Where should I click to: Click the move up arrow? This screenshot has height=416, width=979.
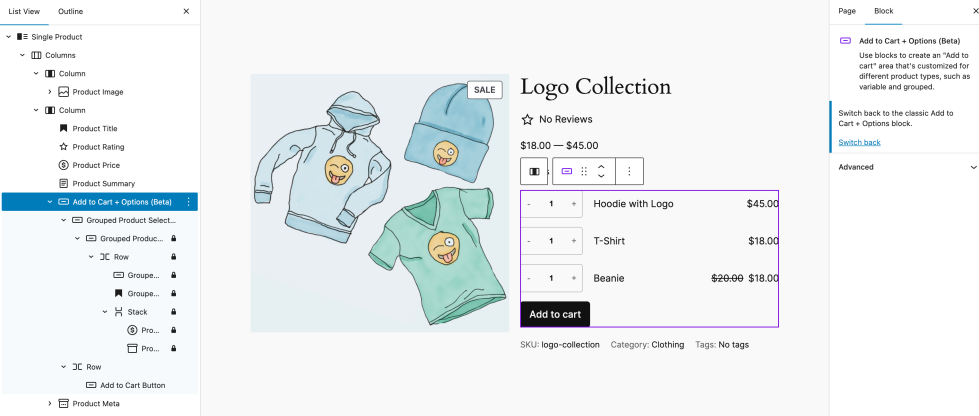tap(601, 166)
